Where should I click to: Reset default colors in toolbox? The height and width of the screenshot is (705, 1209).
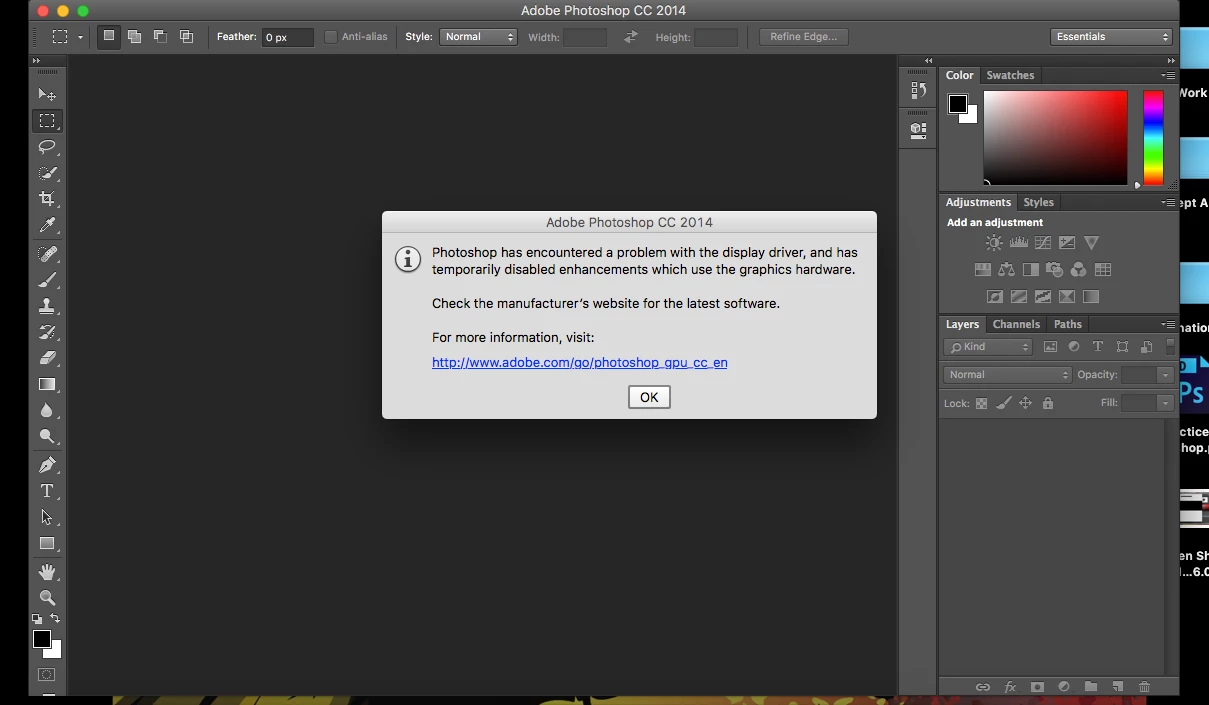point(37,619)
